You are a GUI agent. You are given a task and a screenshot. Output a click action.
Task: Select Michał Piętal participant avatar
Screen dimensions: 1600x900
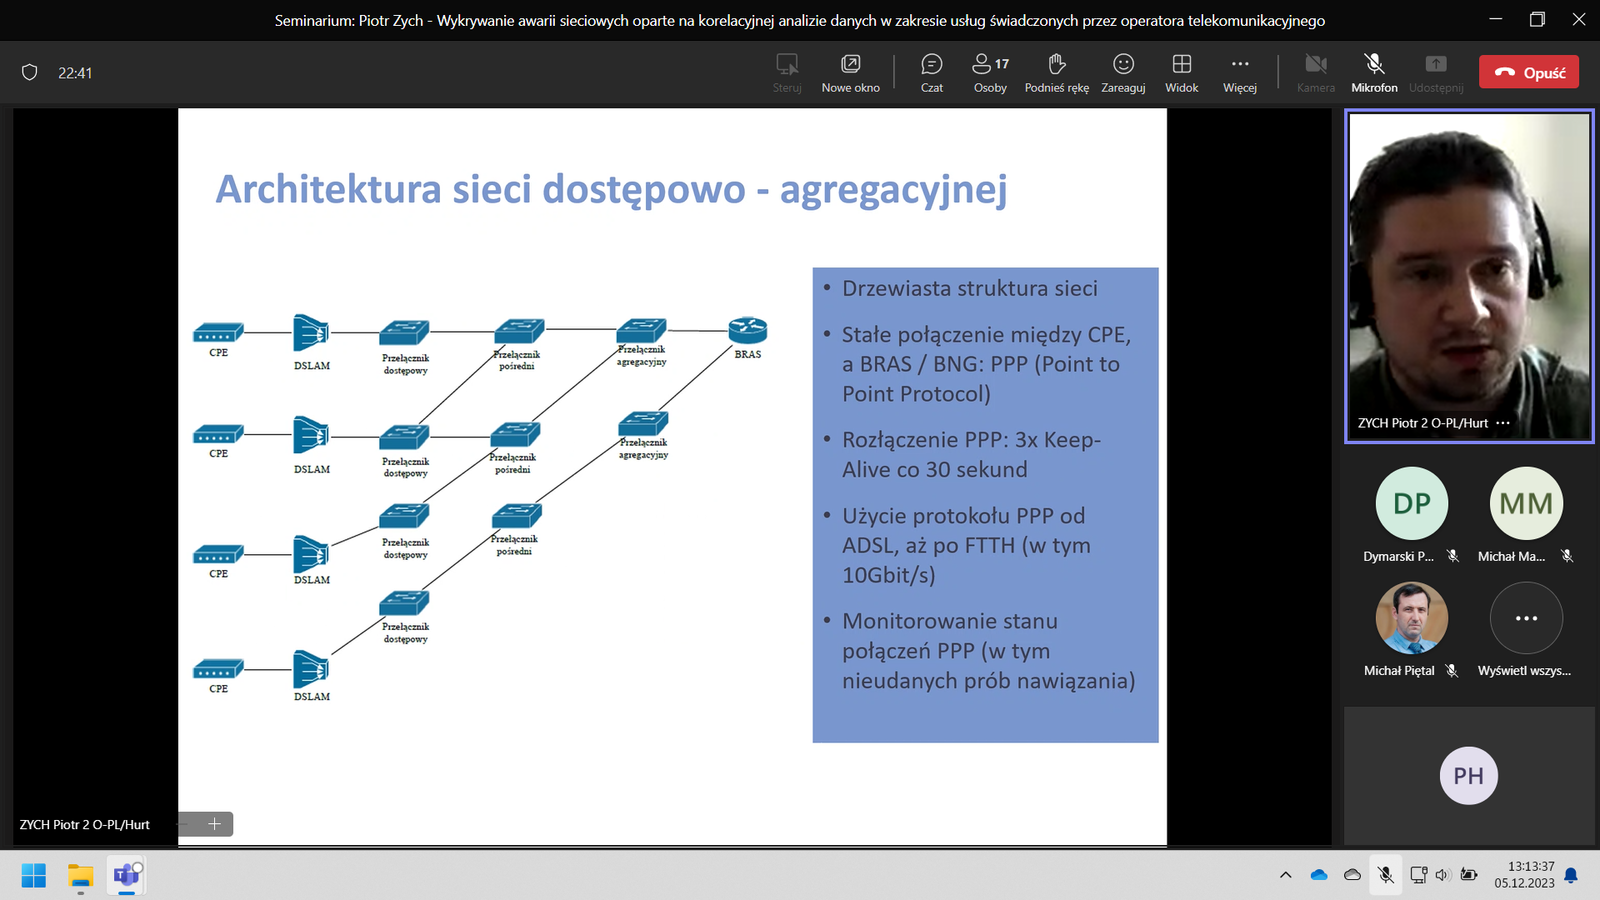[x=1411, y=618]
